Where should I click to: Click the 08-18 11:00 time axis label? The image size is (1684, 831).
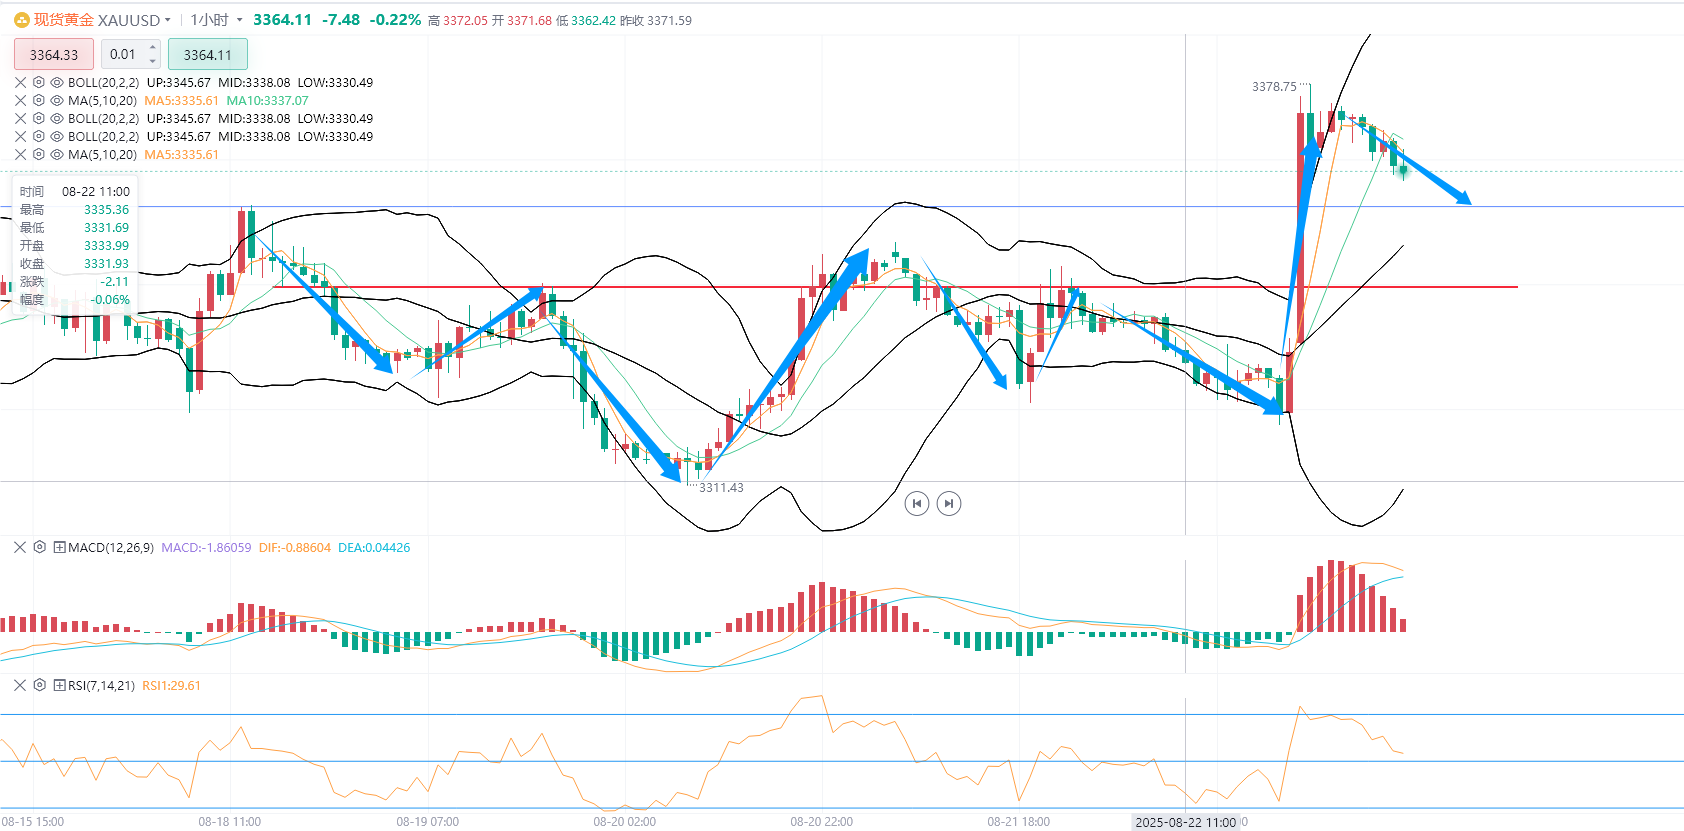click(x=230, y=822)
